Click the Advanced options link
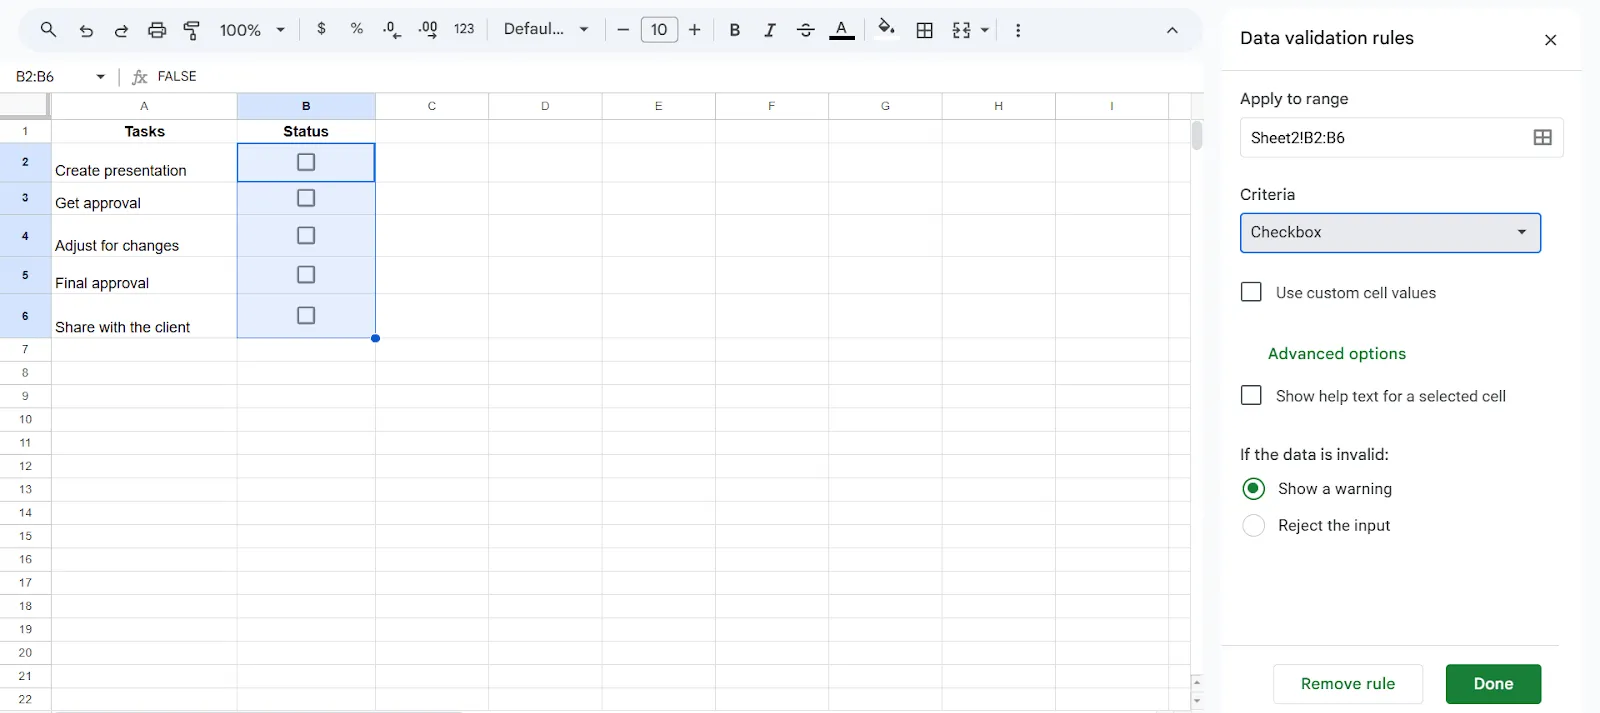This screenshot has width=1600, height=713. (1336, 353)
